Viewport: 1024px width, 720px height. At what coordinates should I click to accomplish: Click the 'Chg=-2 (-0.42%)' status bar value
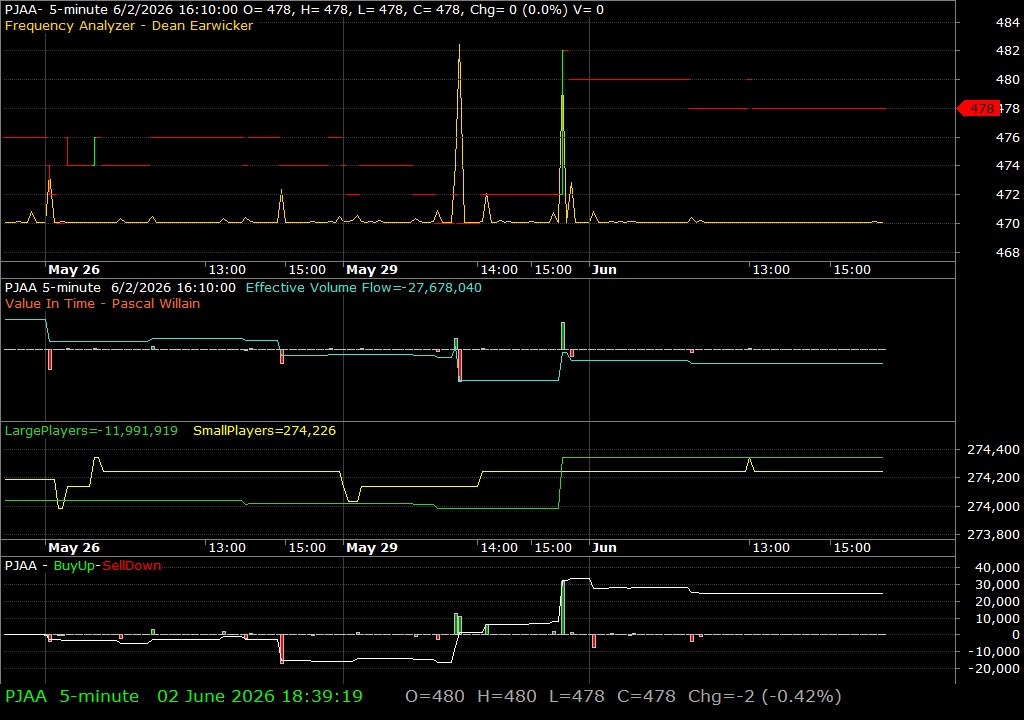pyautogui.click(x=765, y=696)
